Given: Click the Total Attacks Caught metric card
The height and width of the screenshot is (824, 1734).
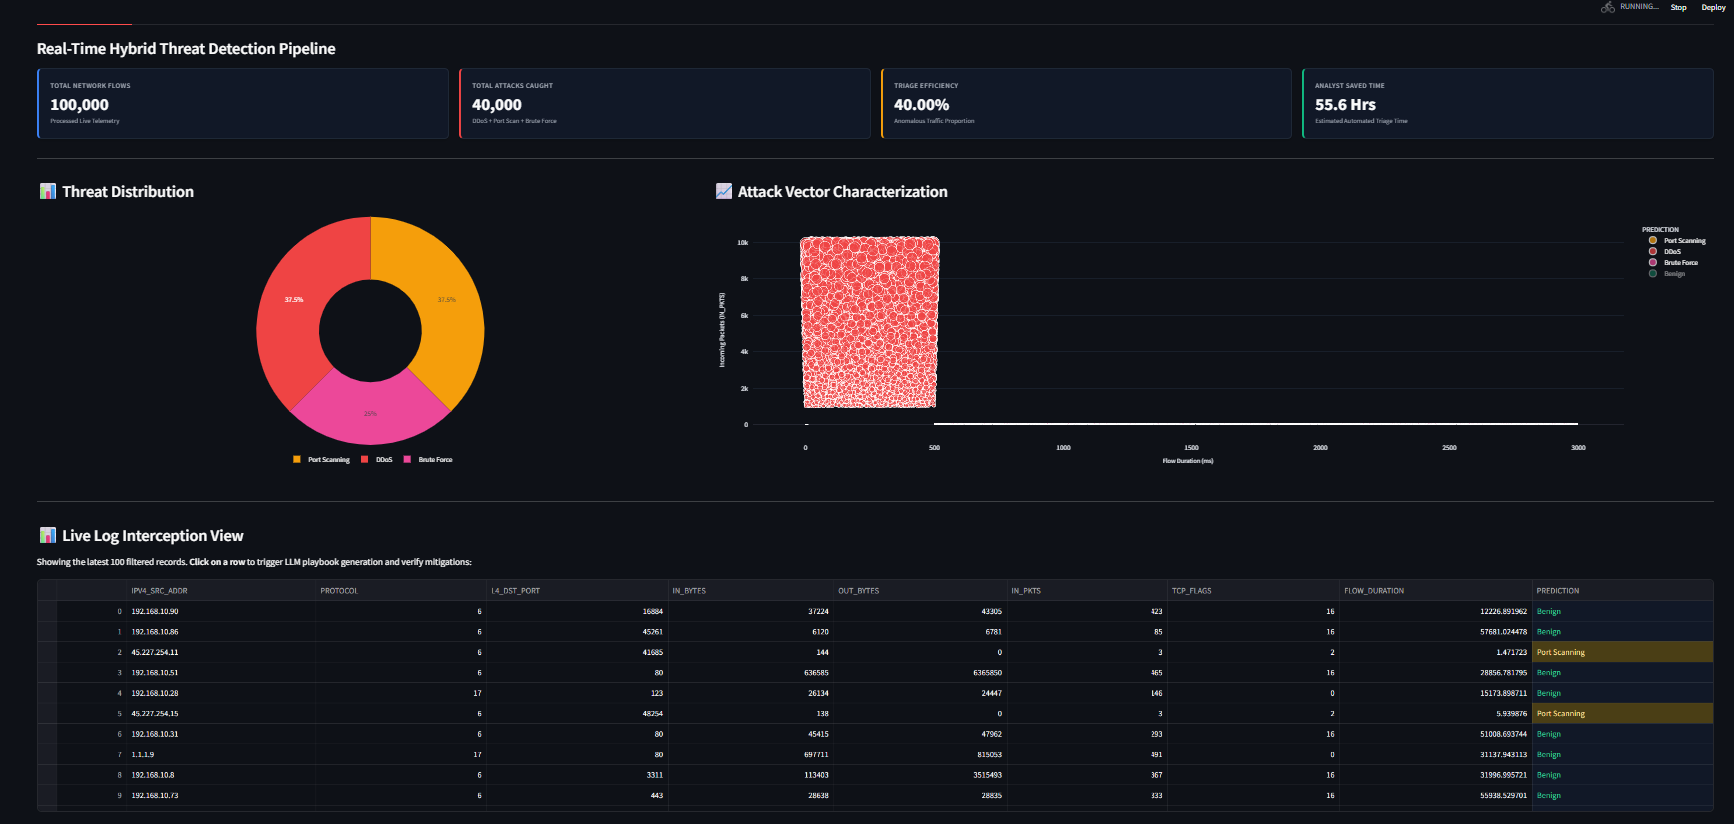Looking at the screenshot, I should (664, 103).
